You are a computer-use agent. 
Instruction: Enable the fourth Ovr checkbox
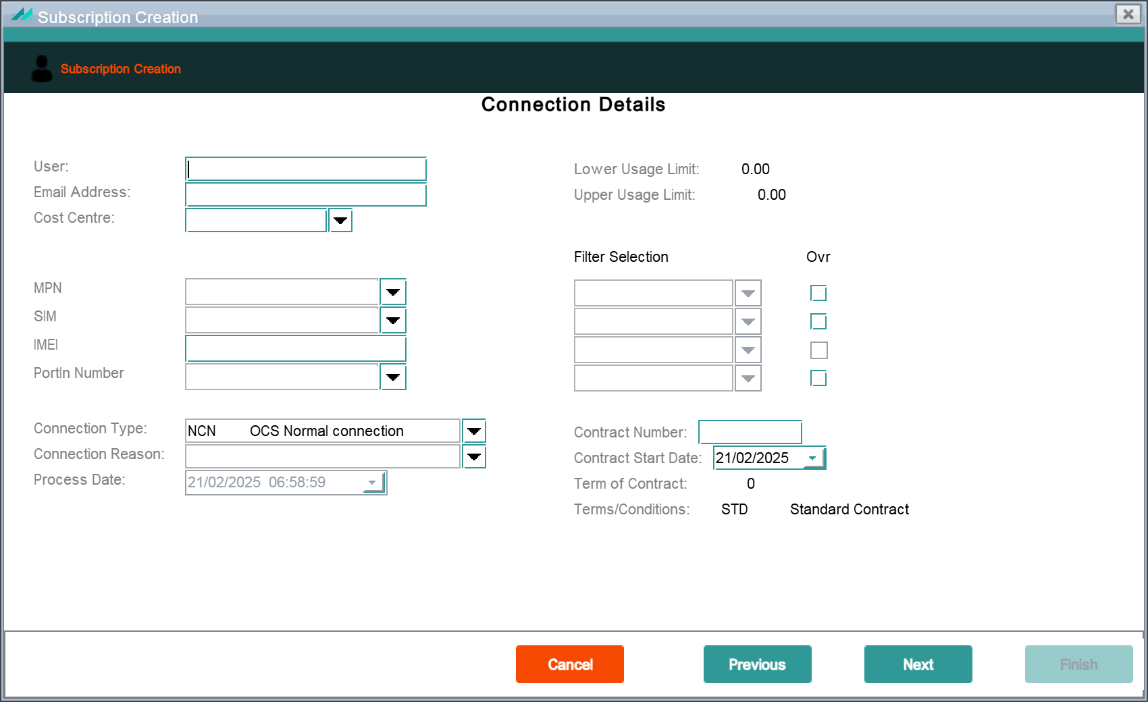pos(819,379)
